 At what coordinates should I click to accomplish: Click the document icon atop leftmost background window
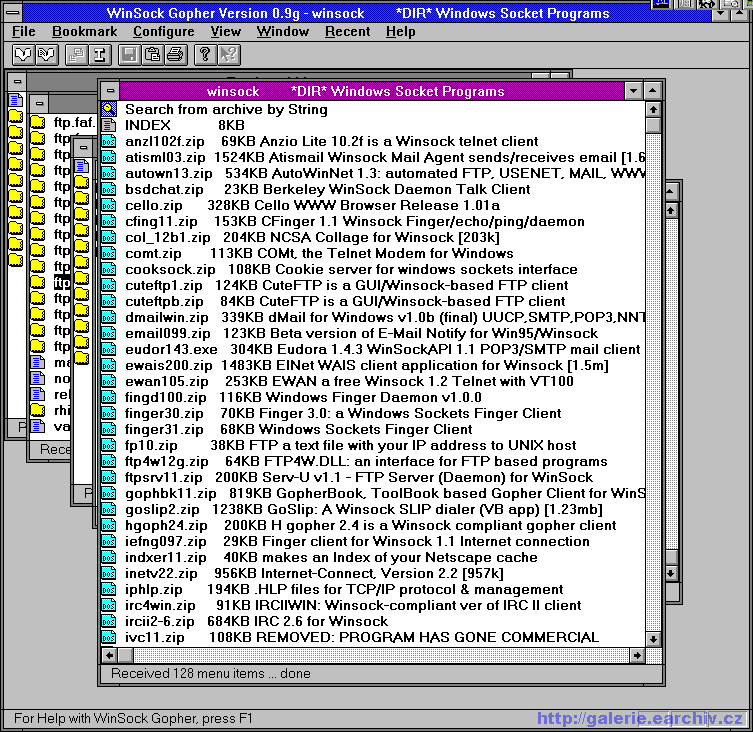pos(16,100)
